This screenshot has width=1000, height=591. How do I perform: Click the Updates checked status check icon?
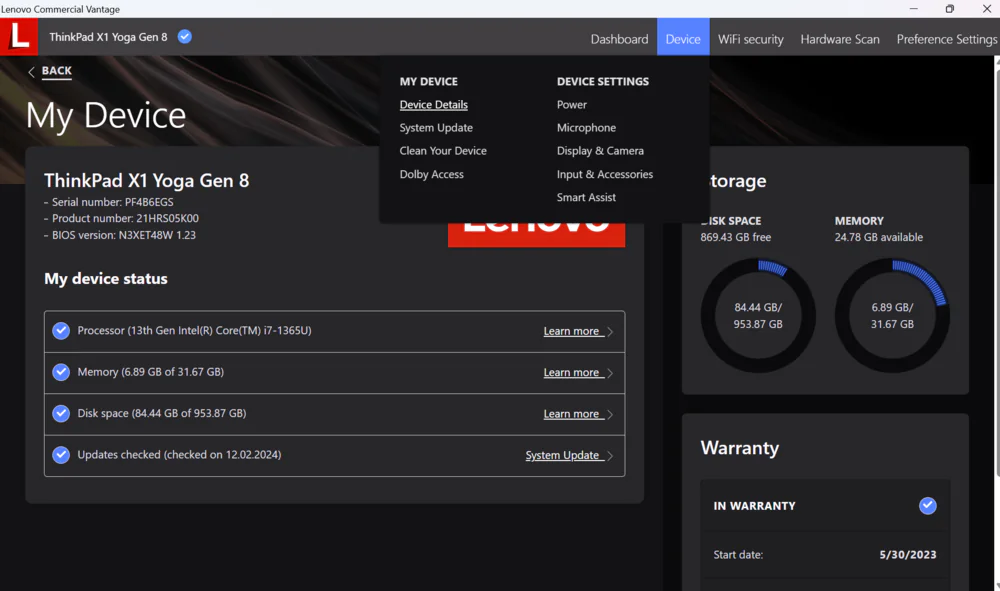coord(61,455)
